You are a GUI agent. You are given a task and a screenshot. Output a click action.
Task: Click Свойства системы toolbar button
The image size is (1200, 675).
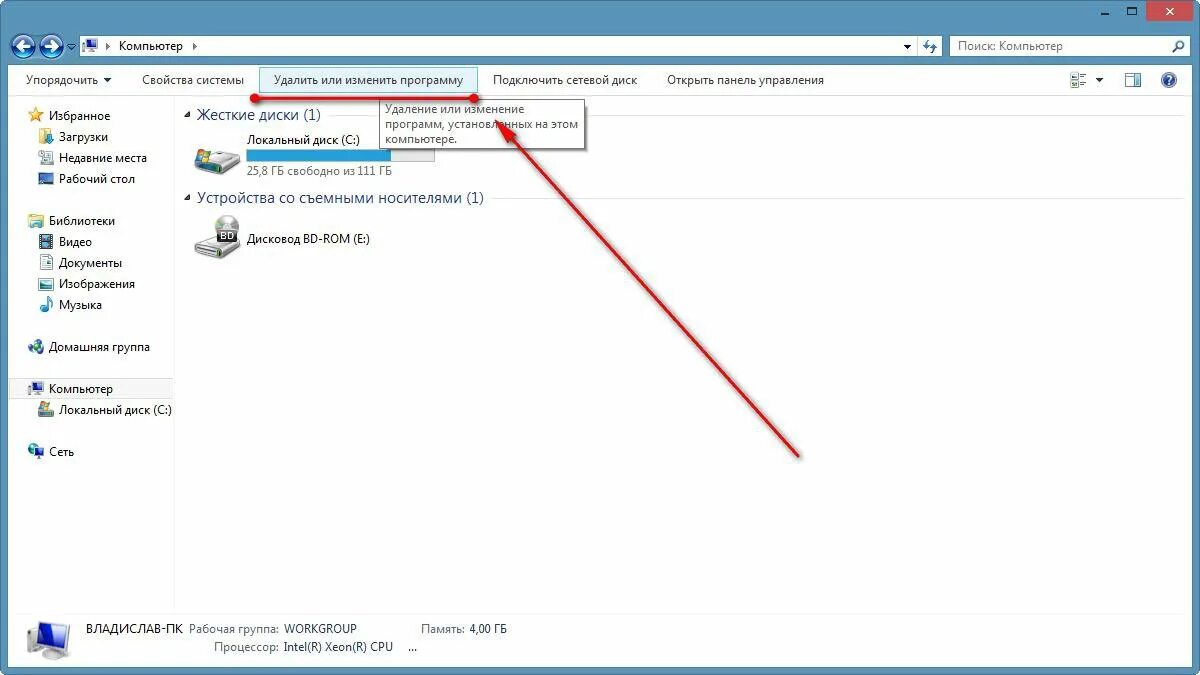point(193,80)
